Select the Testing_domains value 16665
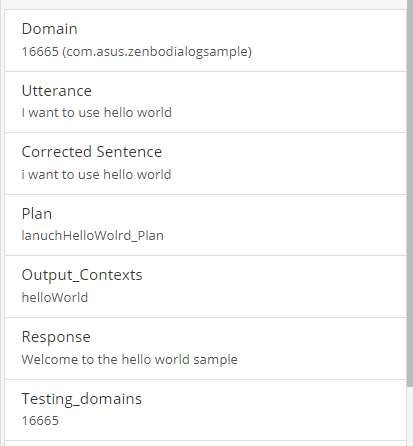This screenshot has height=446, width=413. 40,421
